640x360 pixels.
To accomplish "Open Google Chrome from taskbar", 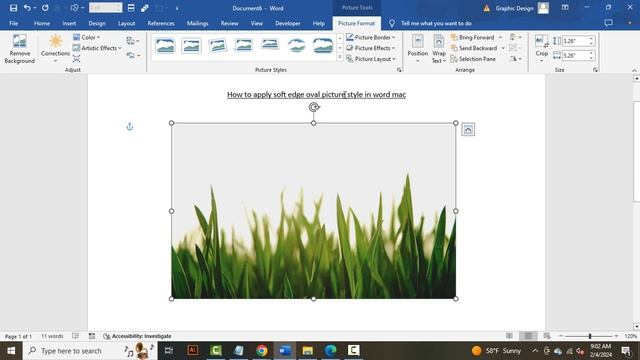I will (x=262, y=351).
